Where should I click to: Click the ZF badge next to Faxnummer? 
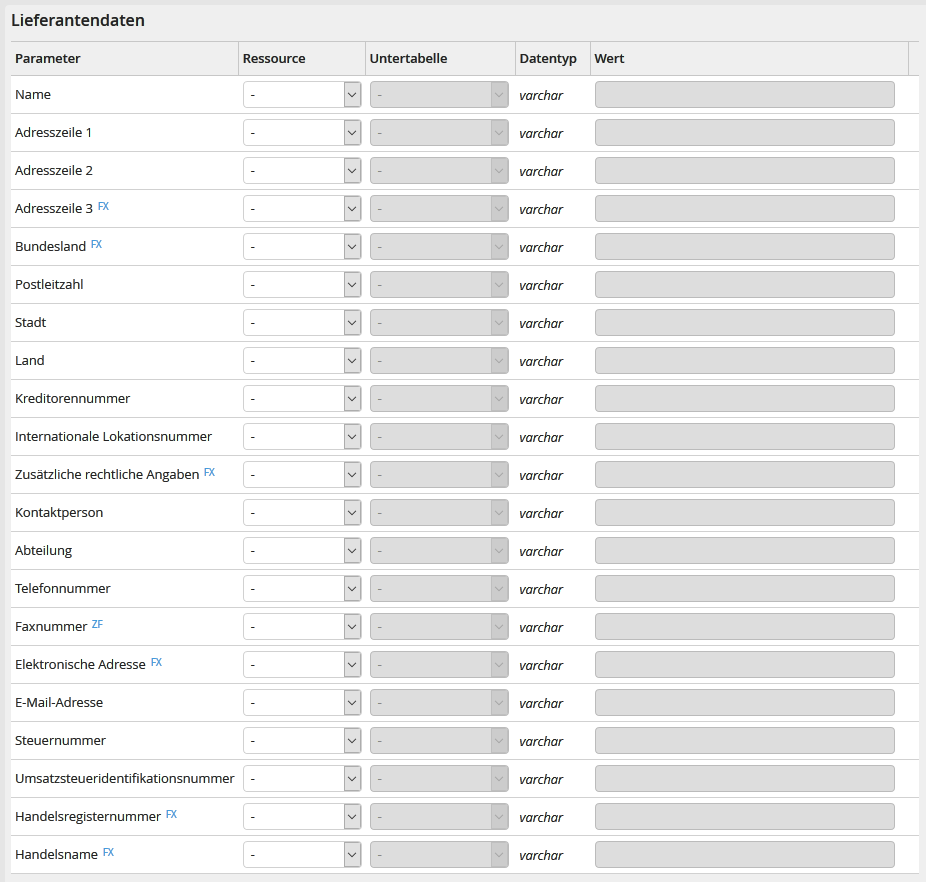coord(97,625)
